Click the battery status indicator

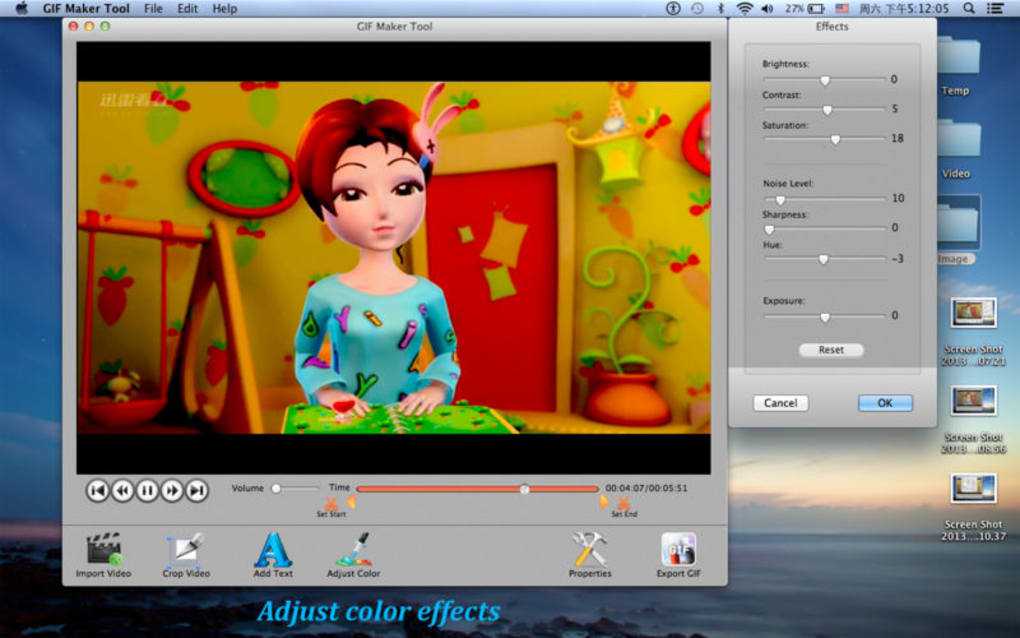[x=805, y=8]
